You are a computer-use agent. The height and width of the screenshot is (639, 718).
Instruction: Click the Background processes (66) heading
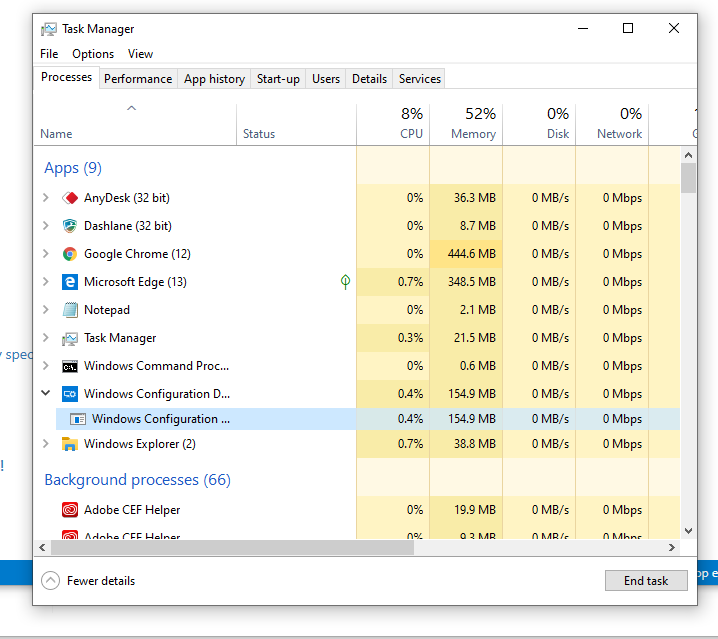click(x=137, y=480)
